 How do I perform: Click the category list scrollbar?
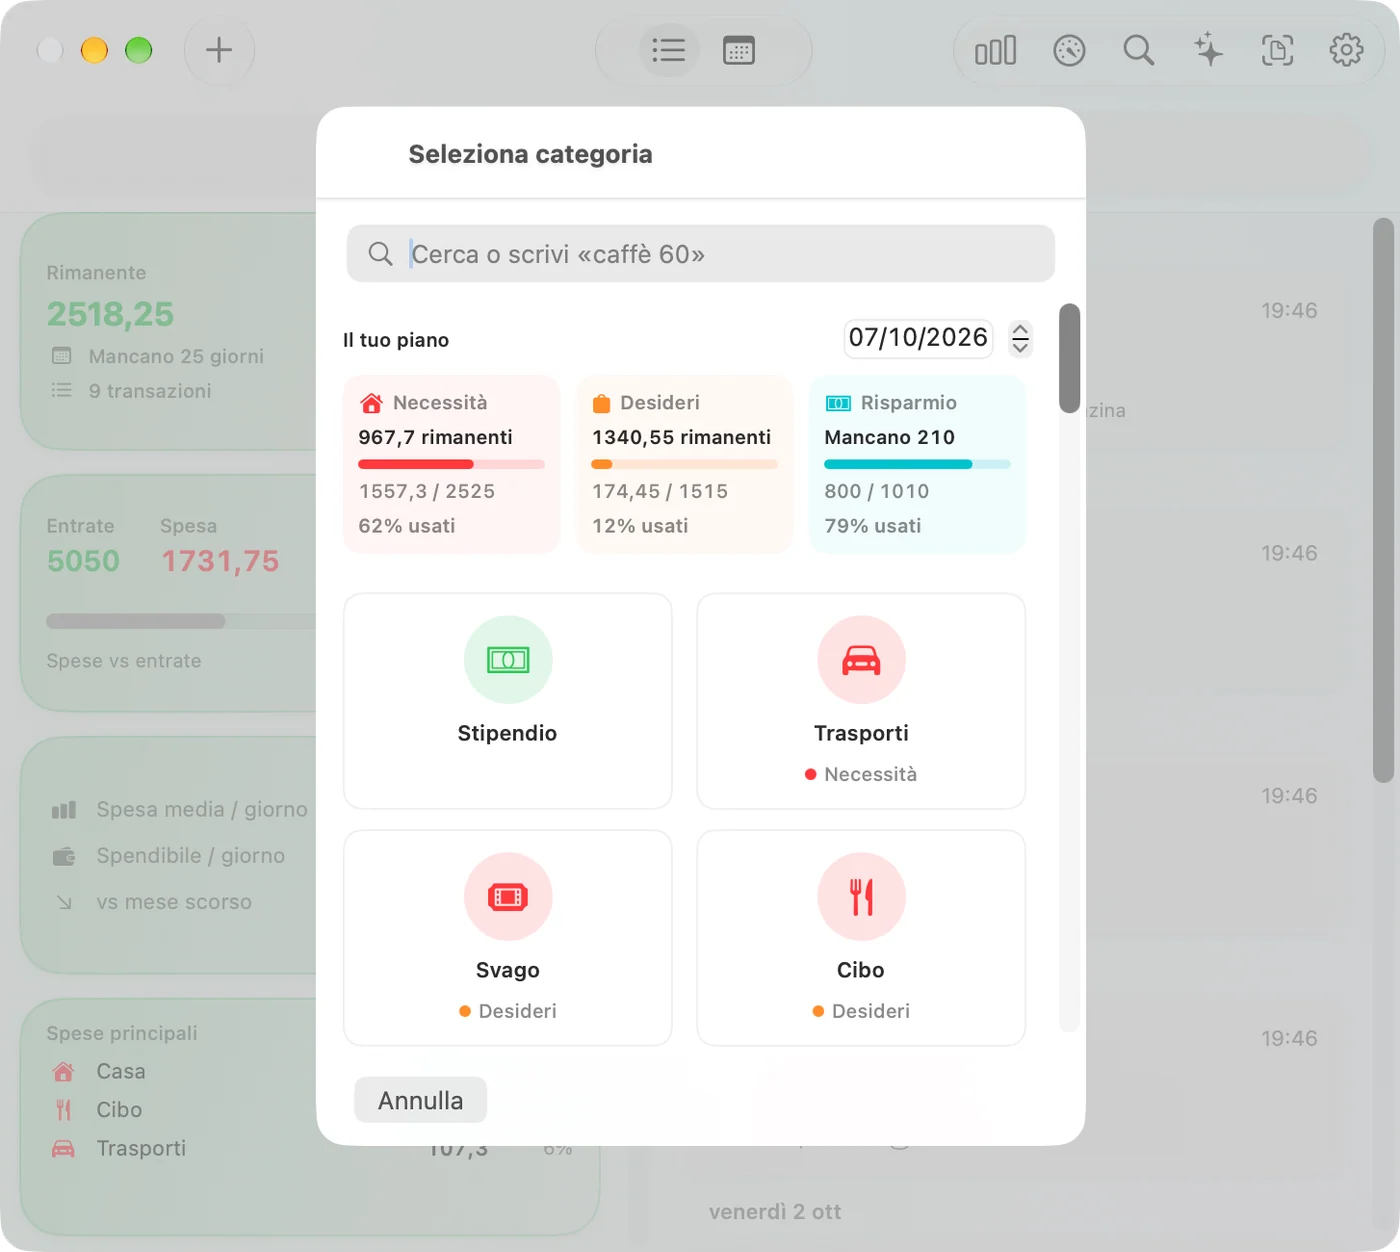(x=1069, y=358)
